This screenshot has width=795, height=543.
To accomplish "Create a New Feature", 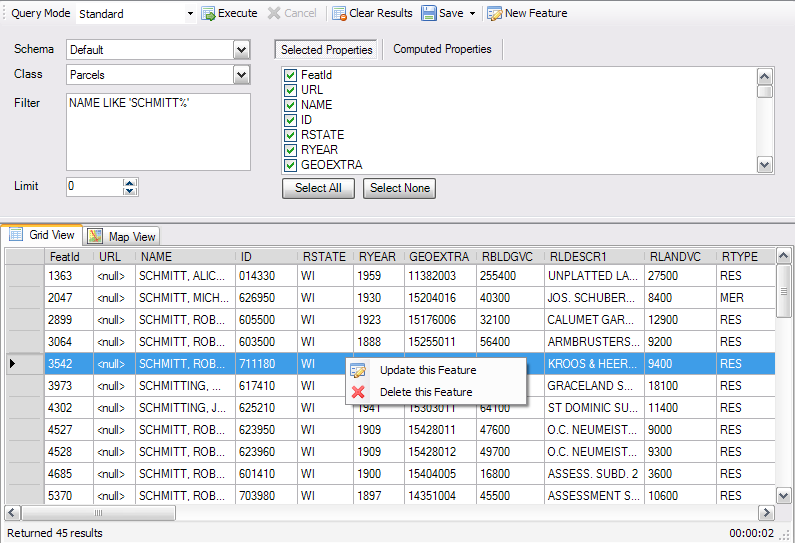I will click(x=527, y=13).
